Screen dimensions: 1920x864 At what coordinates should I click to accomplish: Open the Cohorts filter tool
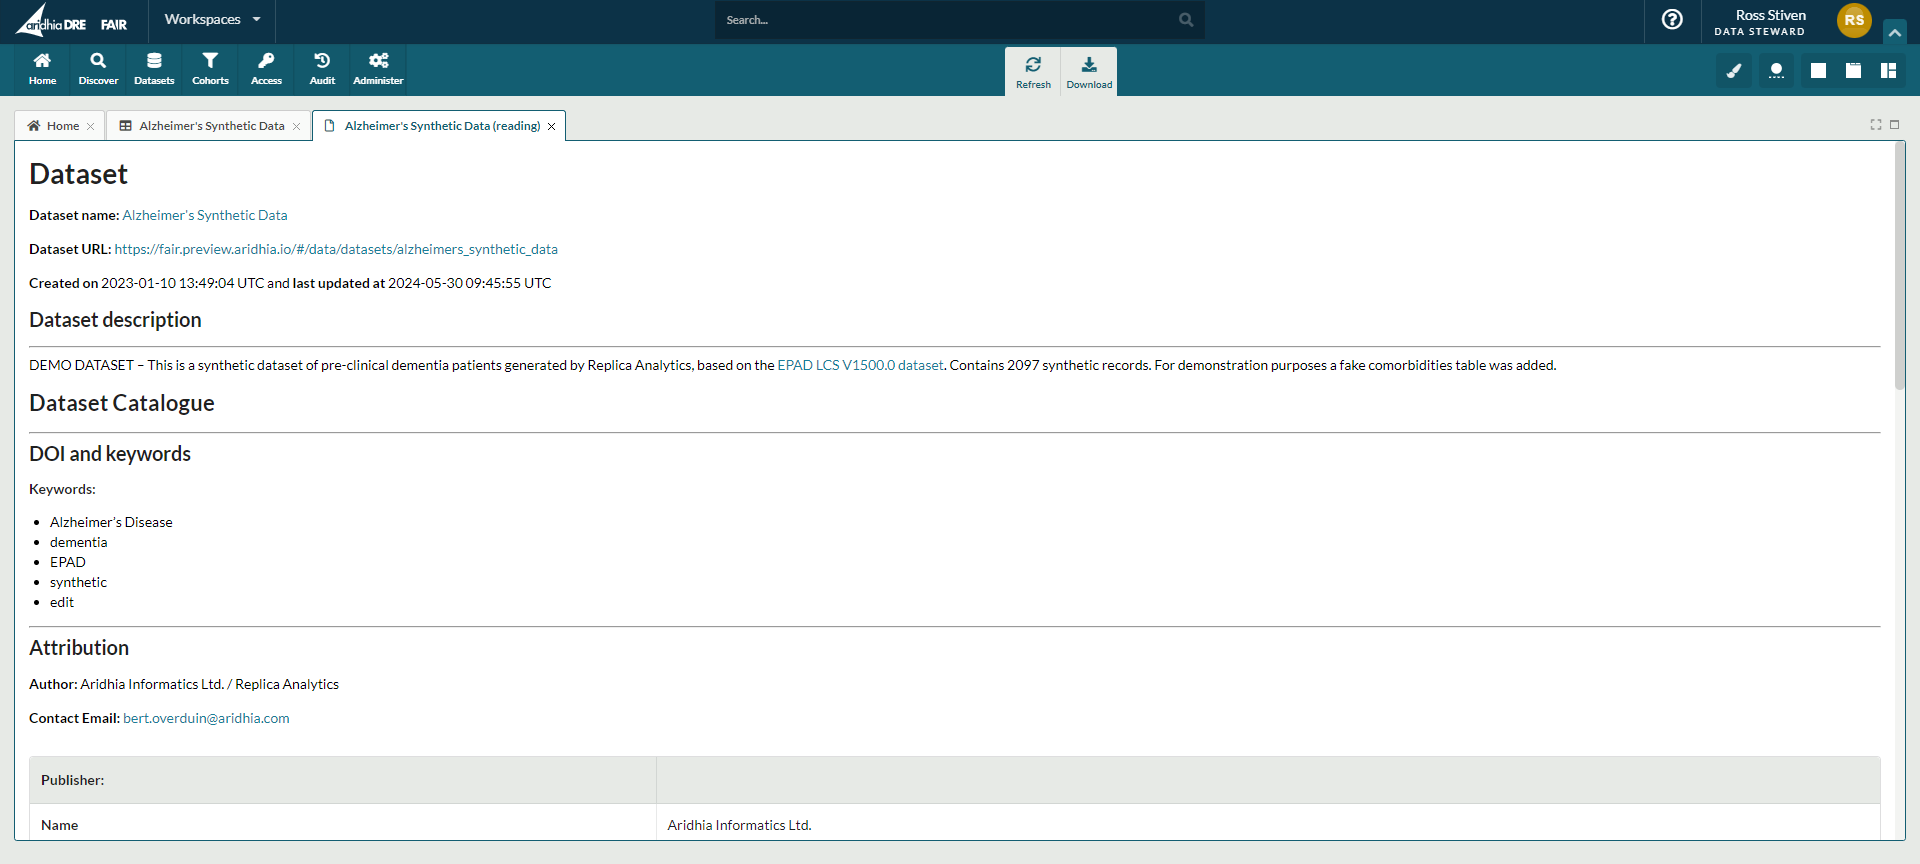(x=210, y=69)
